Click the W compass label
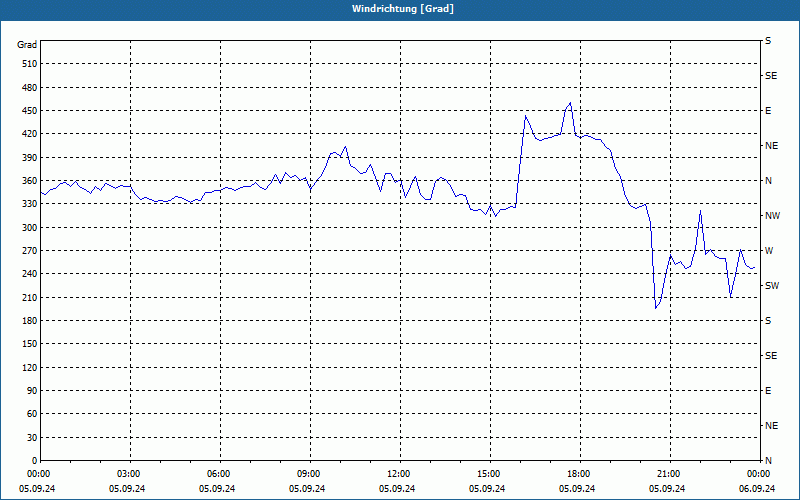Viewport: 800px width, 500px height. pyautogui.click(x=769, y=251)
